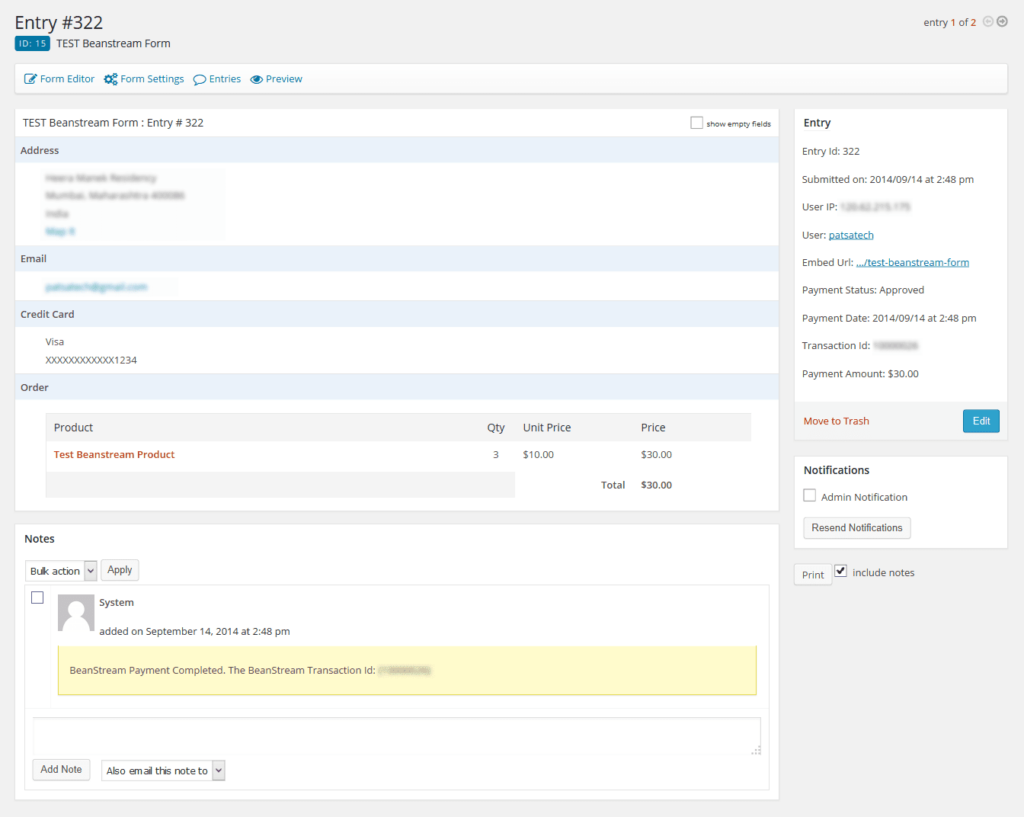Open the Also email this note to dropdown
Viewport: 1024px width, 817px height.
(x=163, y=770)
